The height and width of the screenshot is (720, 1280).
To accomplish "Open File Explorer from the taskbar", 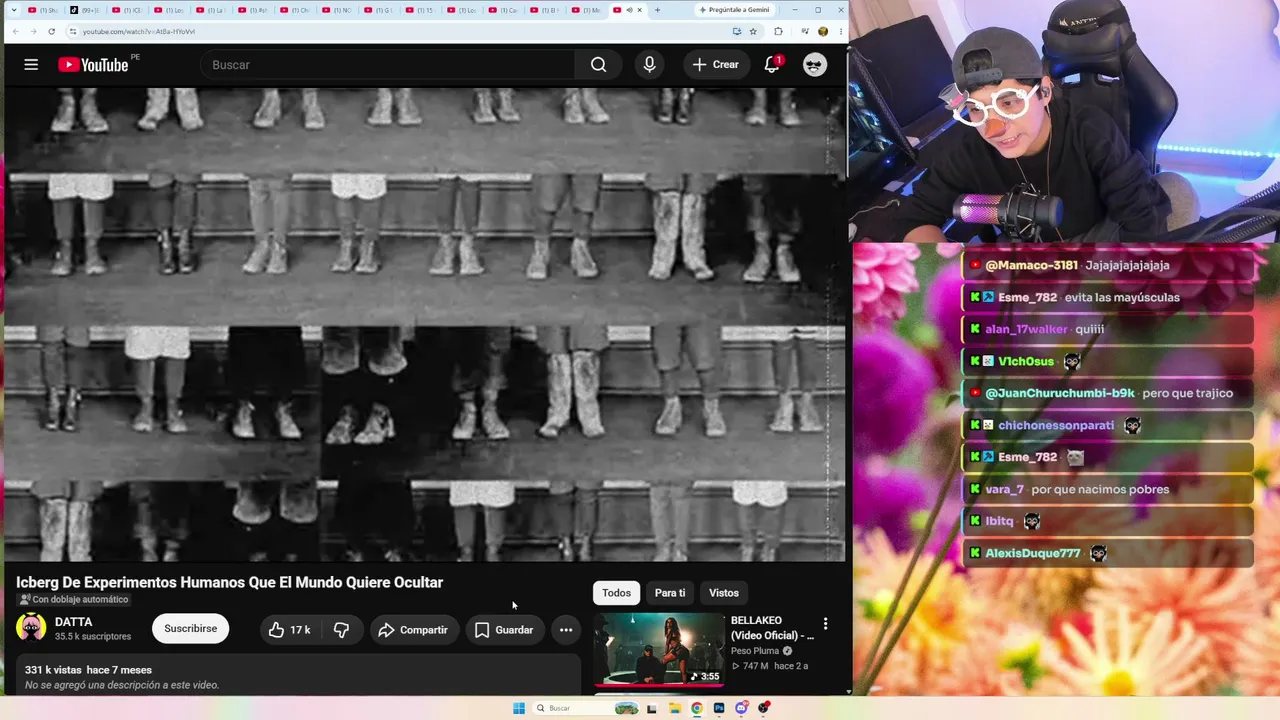I will [x=675, y=708].
